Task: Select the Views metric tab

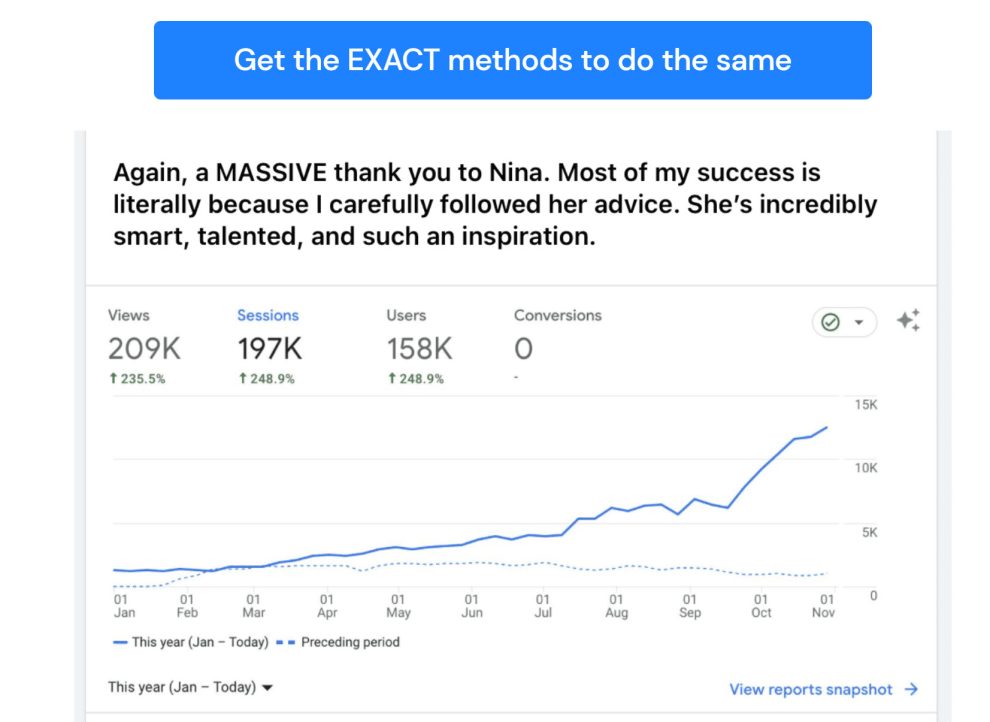Action: [x=129, y=315]
